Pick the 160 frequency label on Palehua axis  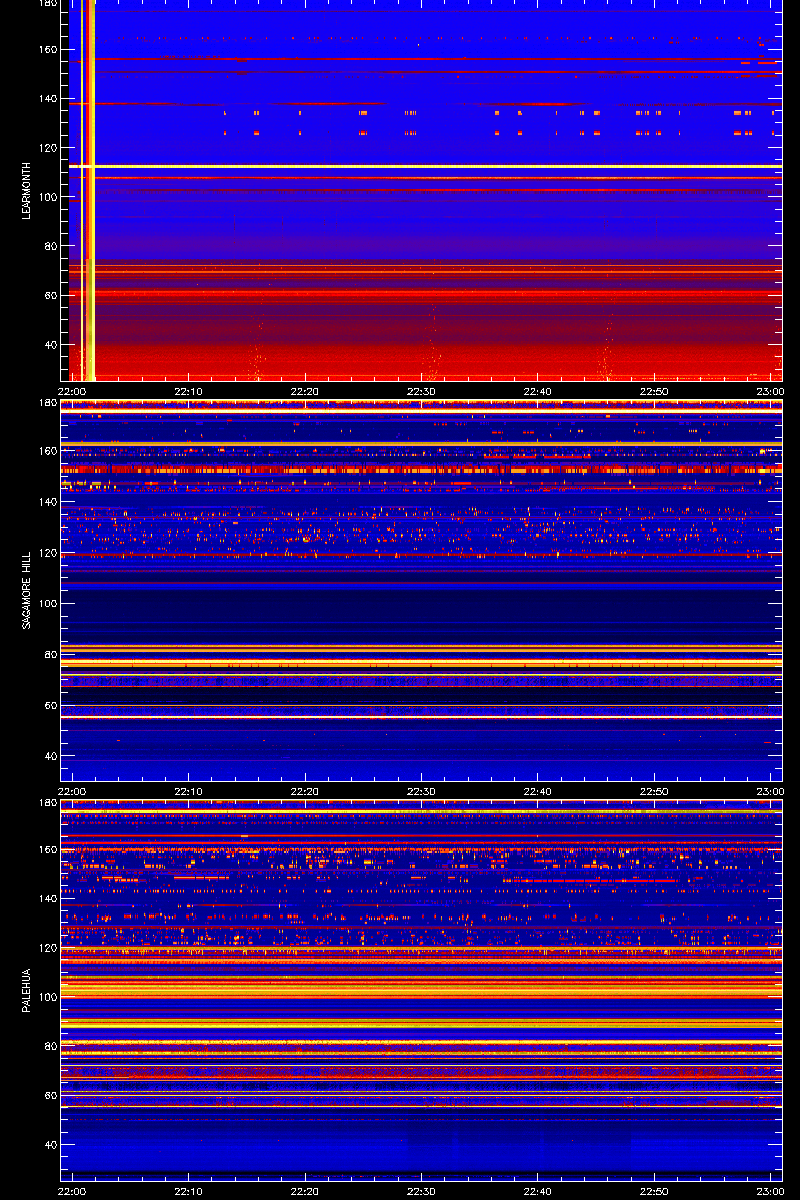(49, 850)
